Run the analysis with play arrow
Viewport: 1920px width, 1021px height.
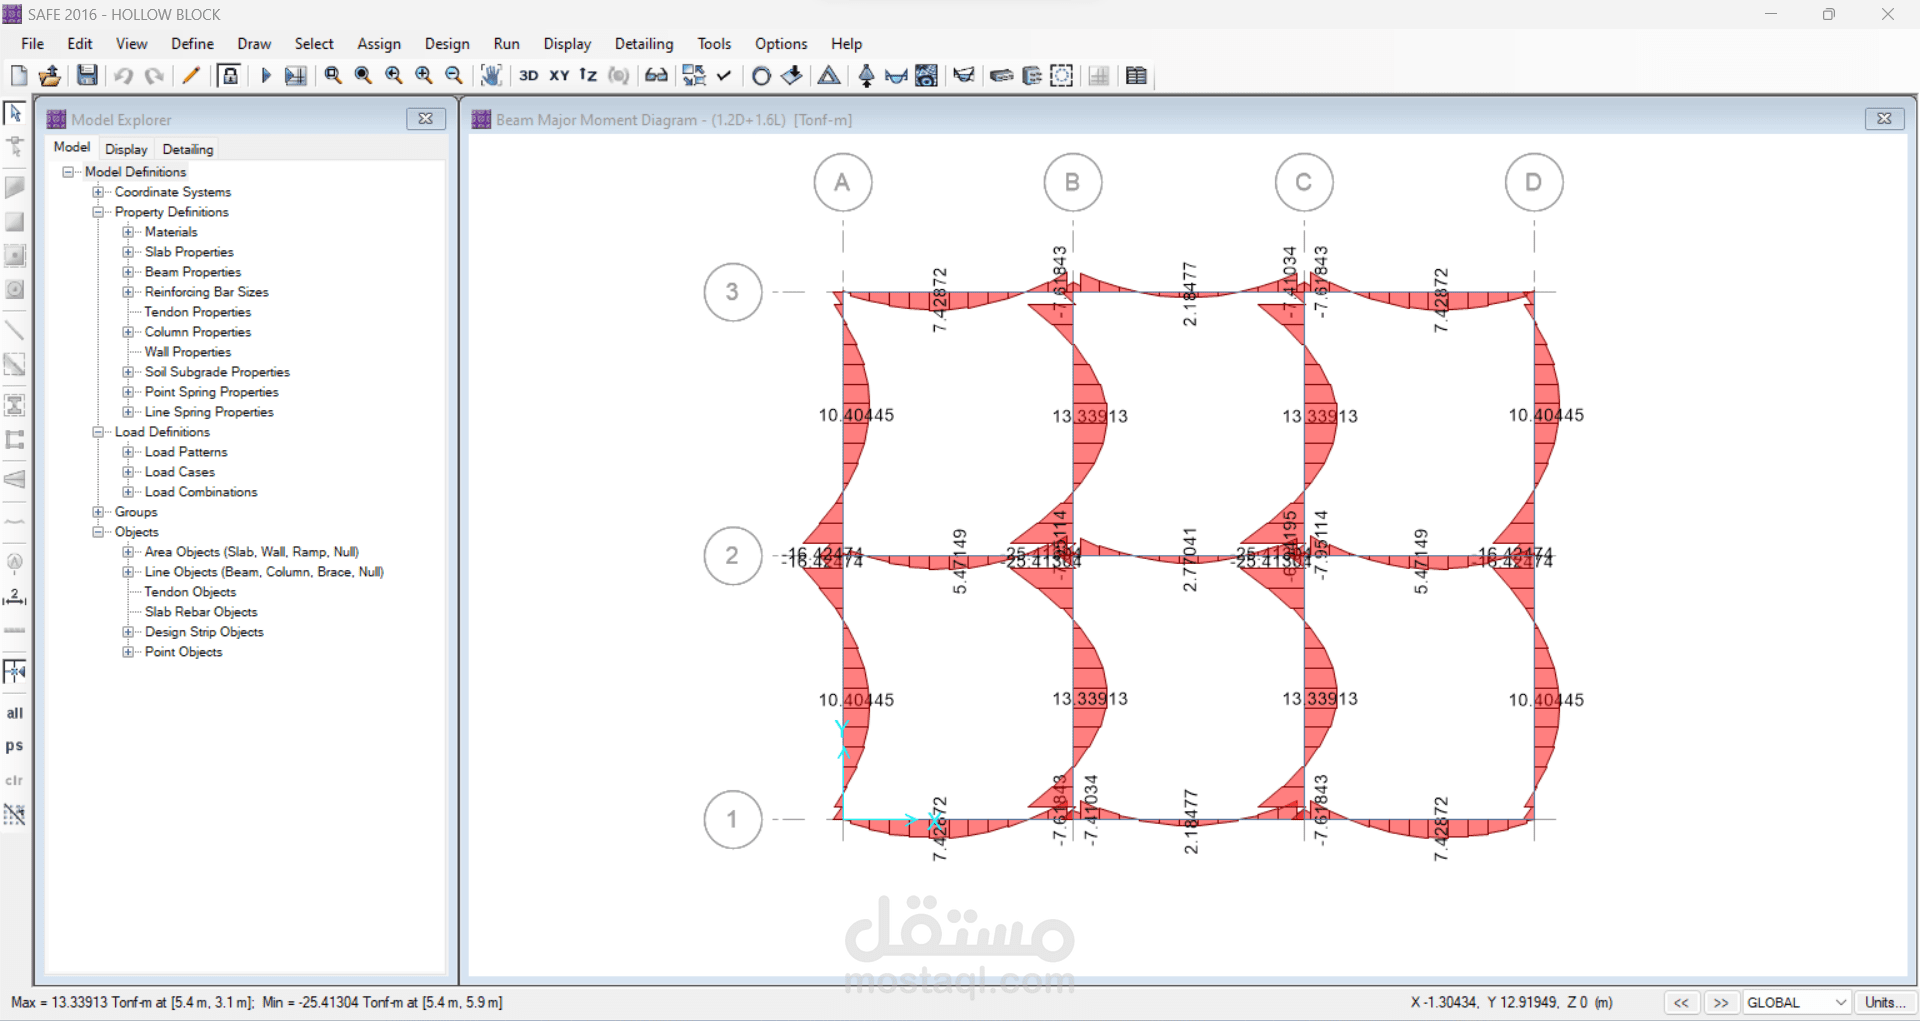[x=266, y=76]
